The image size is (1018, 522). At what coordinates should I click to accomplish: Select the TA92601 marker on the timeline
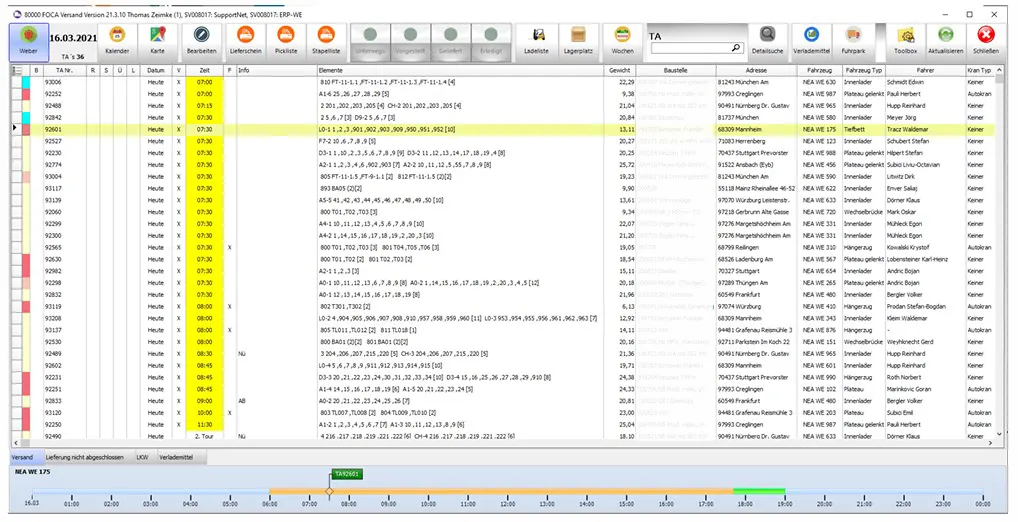pos(348,474)
